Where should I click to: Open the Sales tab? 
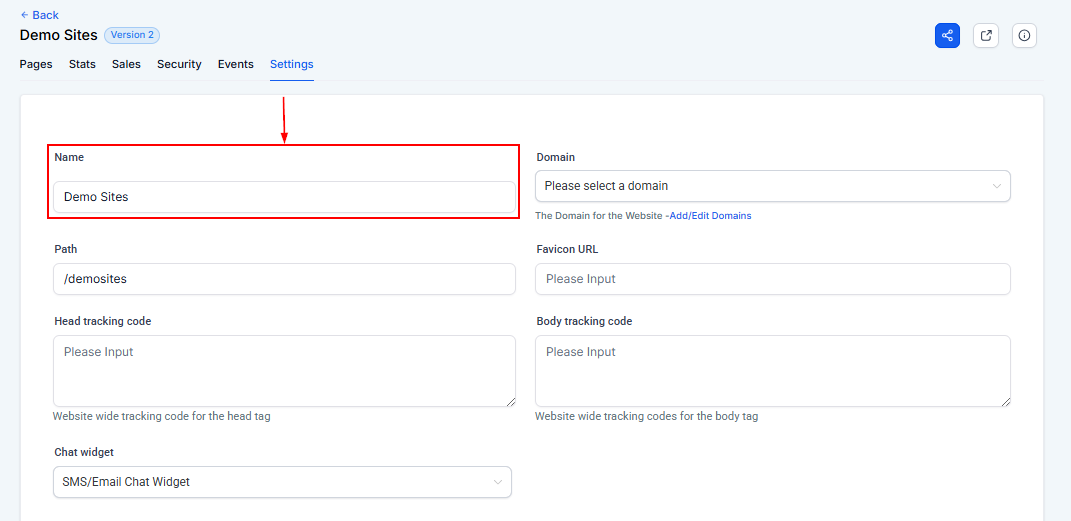(x=126, y=64)
